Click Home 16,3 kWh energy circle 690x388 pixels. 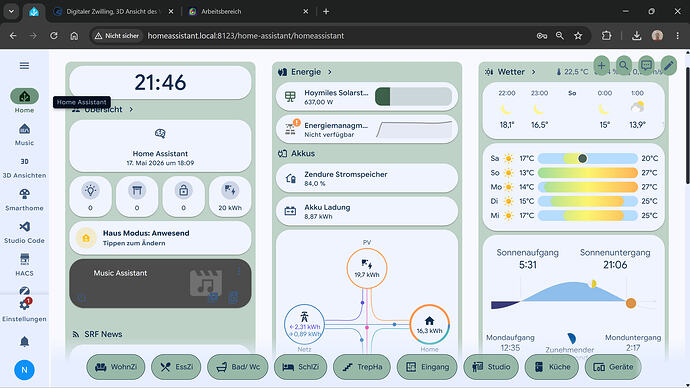click(429, 325)
